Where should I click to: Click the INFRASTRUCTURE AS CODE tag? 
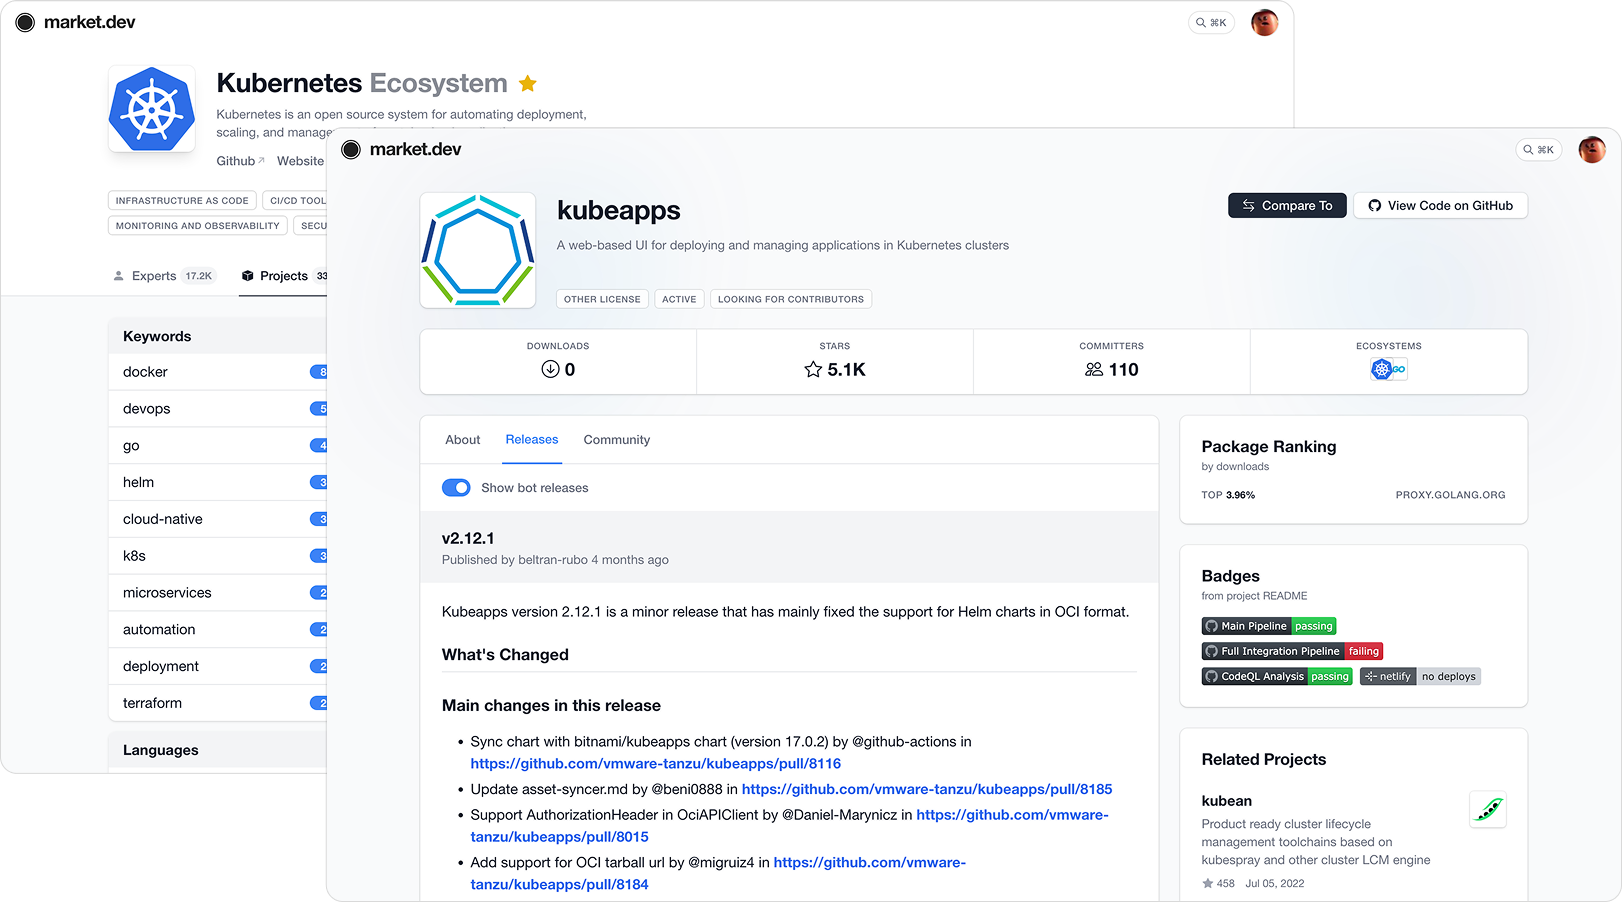click(182, 201)
